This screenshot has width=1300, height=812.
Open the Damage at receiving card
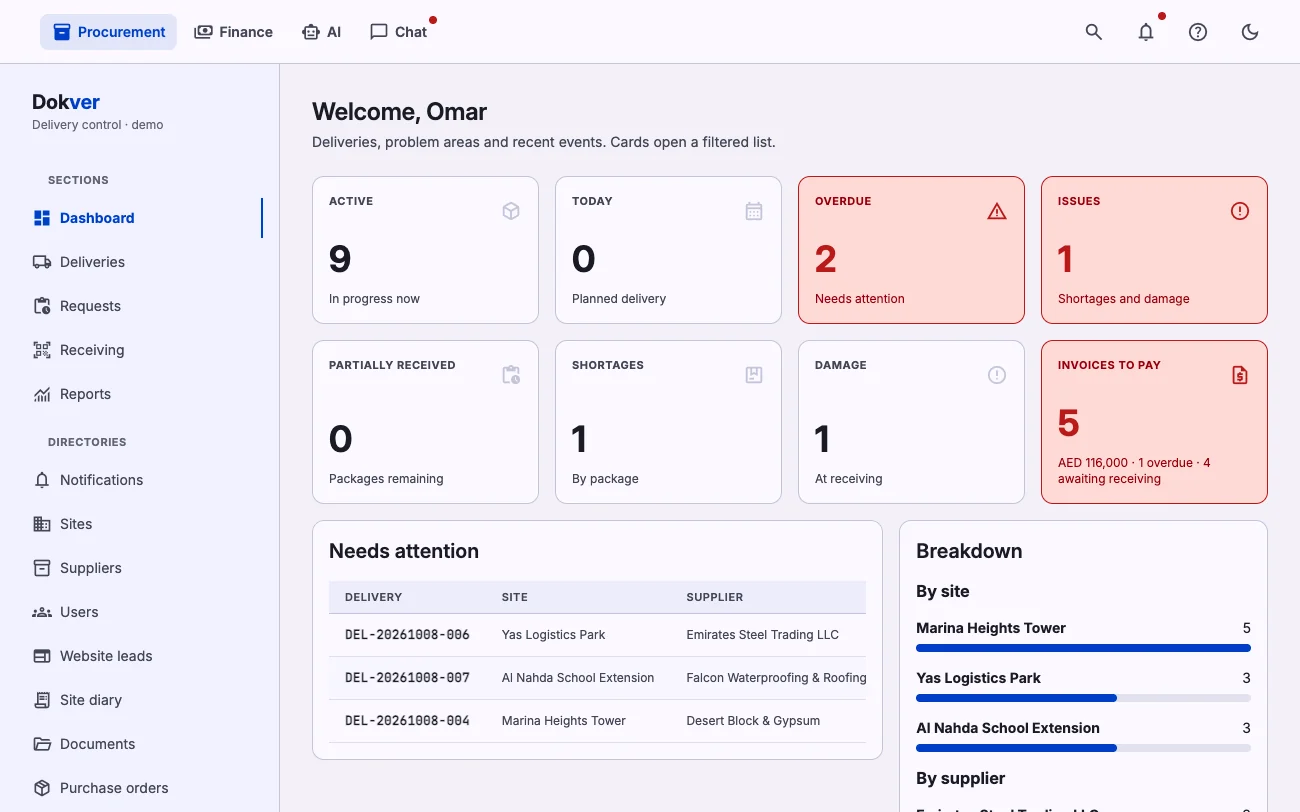(911, 422)
